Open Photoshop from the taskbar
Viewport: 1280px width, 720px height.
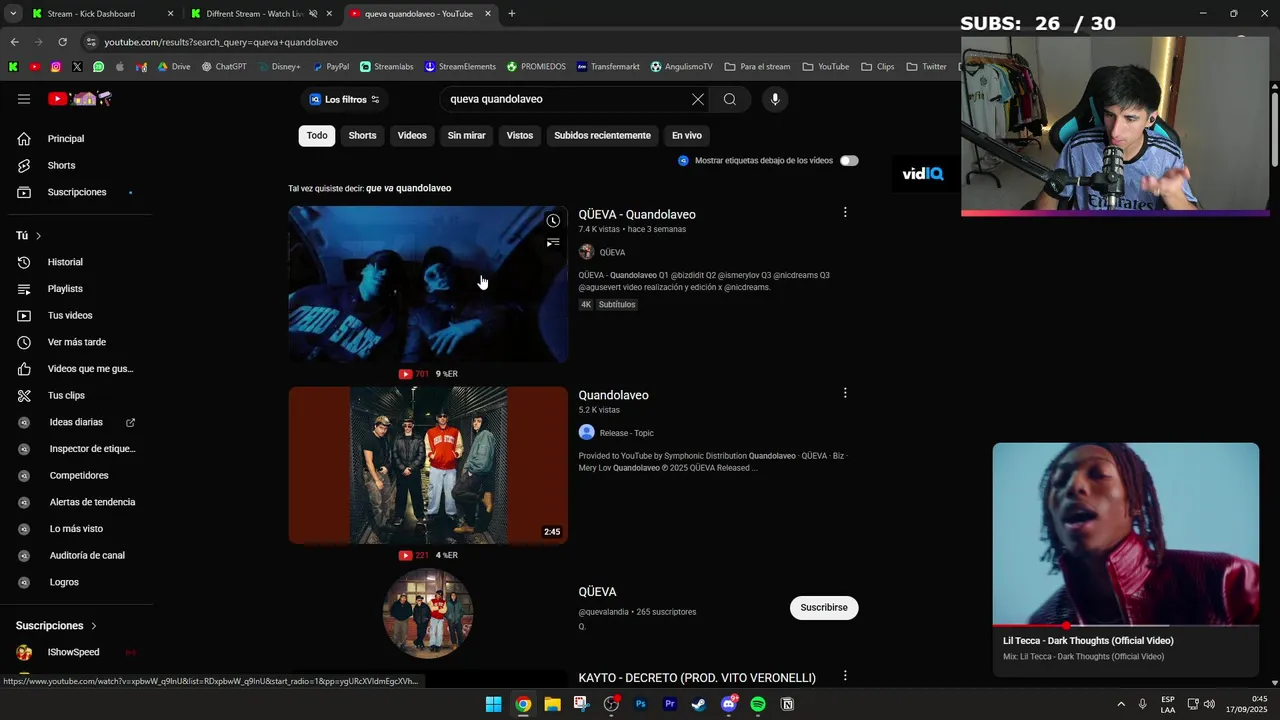point(641,704)
